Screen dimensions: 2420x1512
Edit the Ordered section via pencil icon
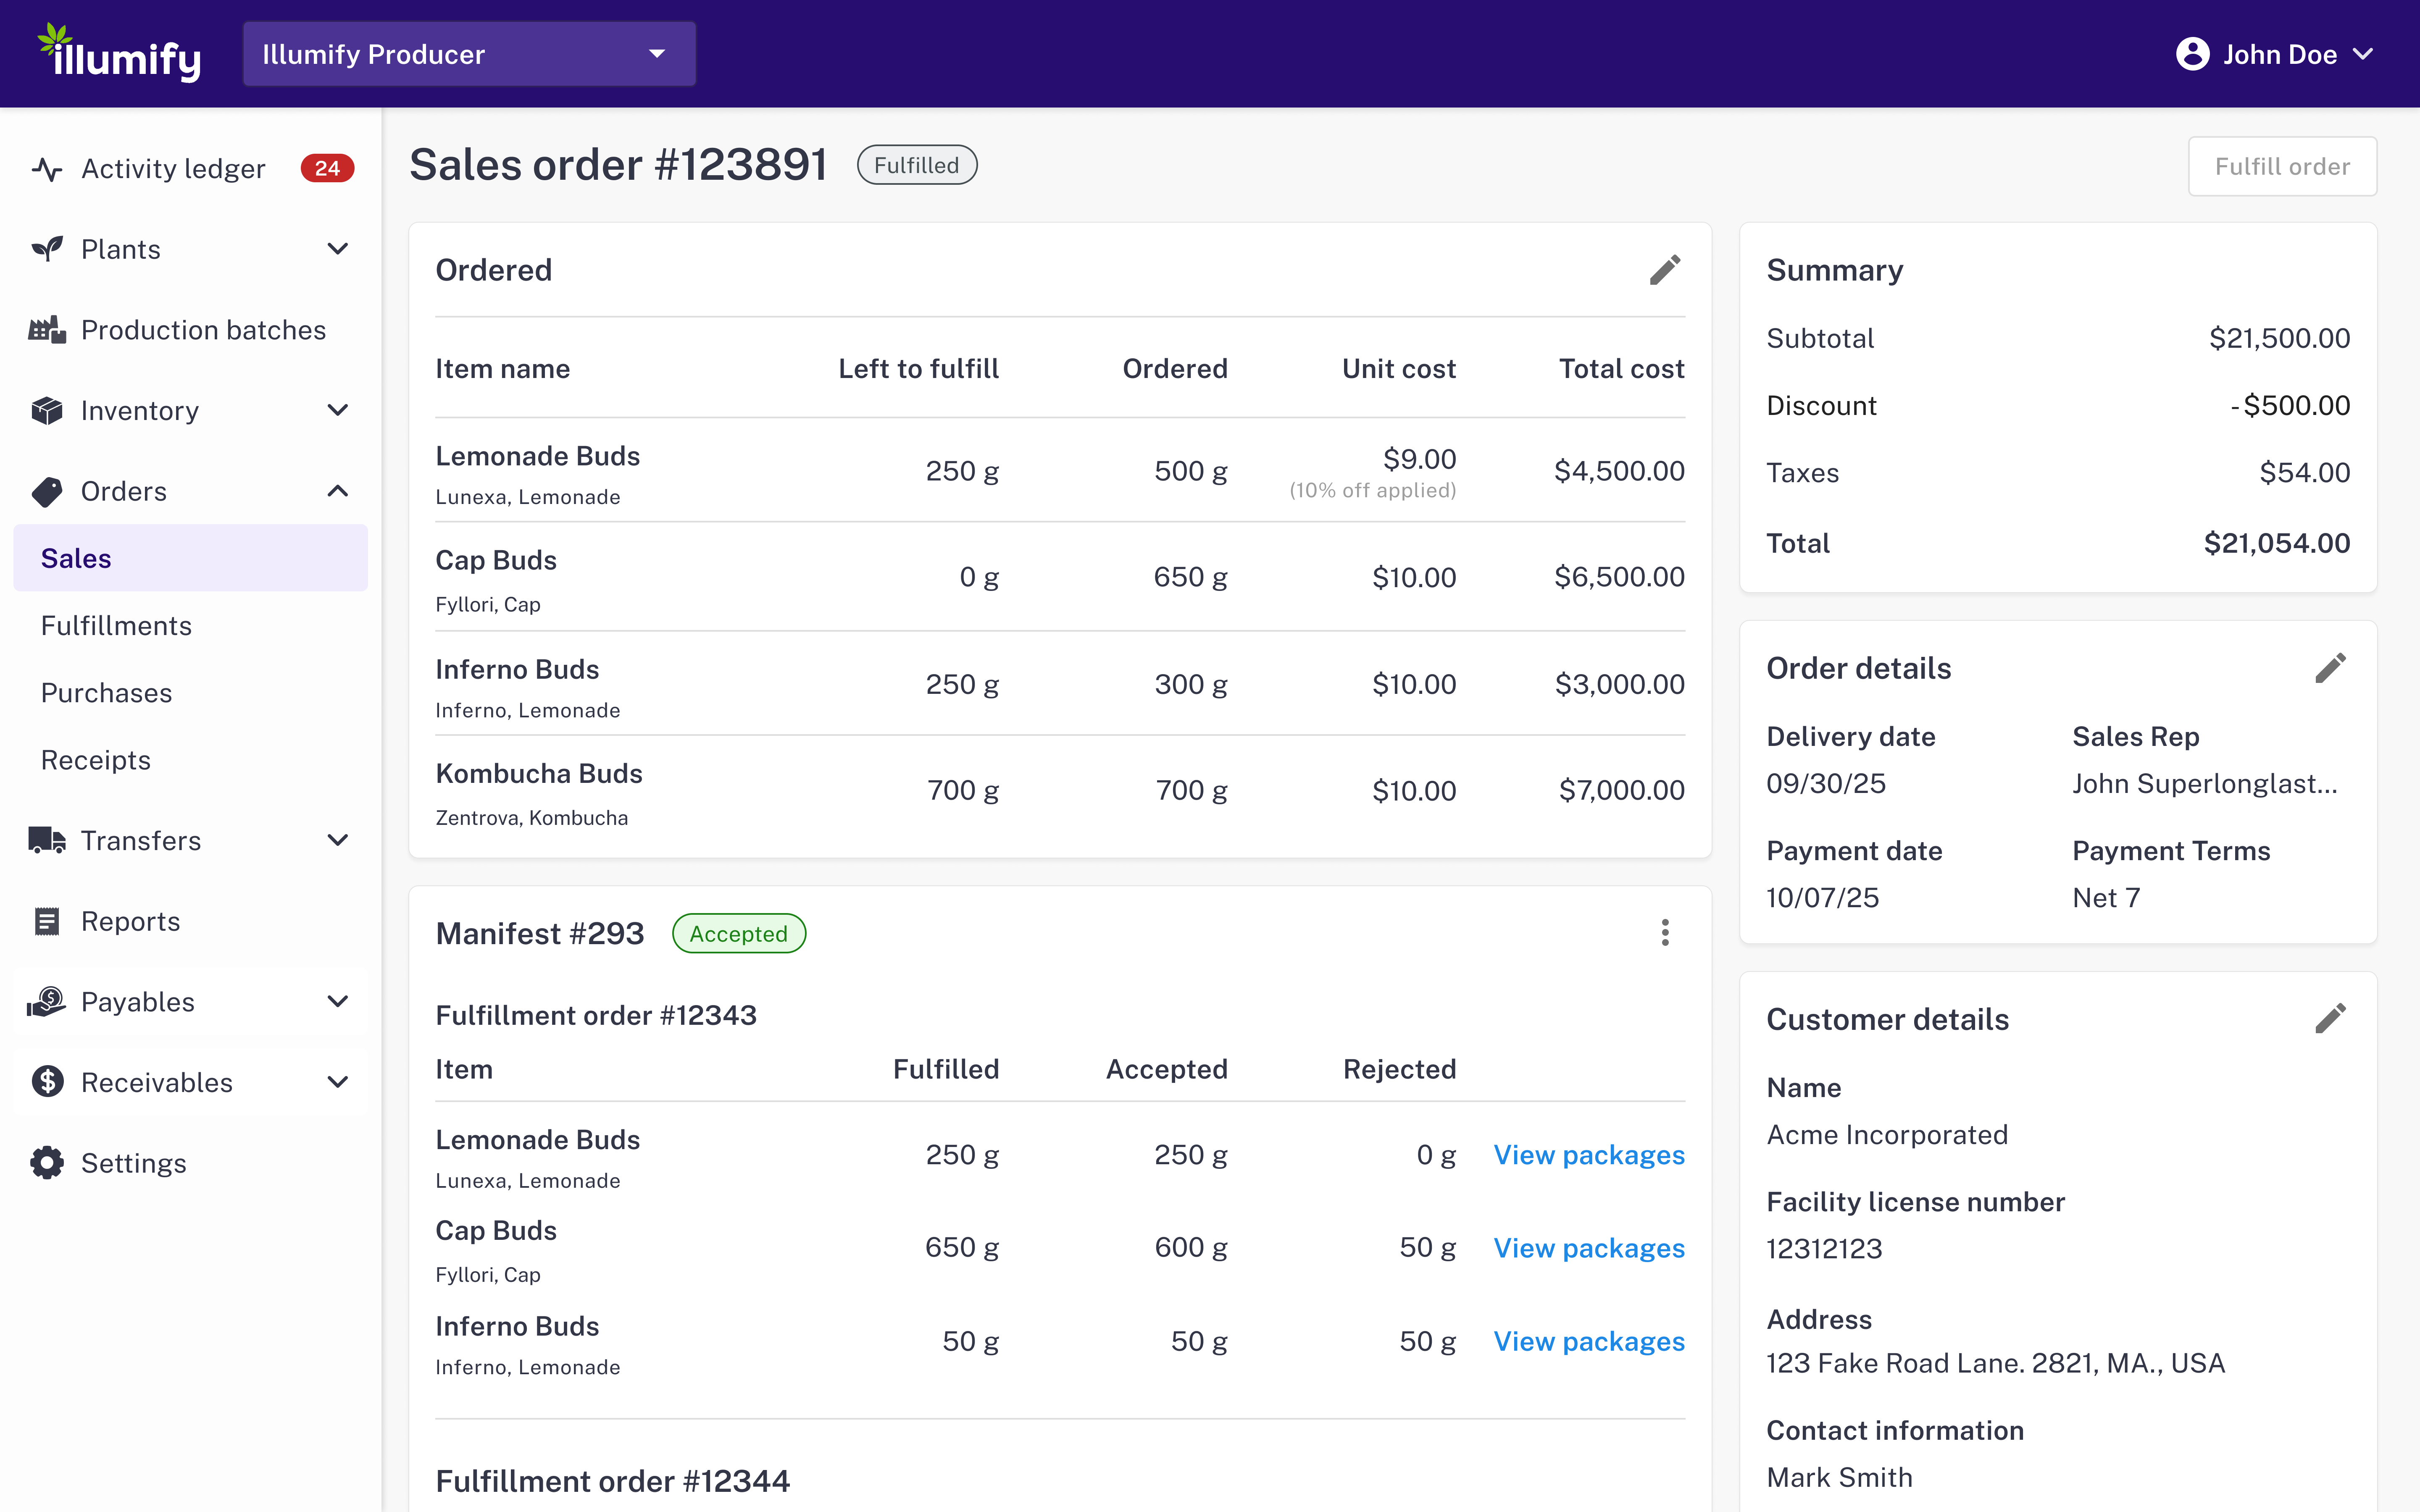1665,270
